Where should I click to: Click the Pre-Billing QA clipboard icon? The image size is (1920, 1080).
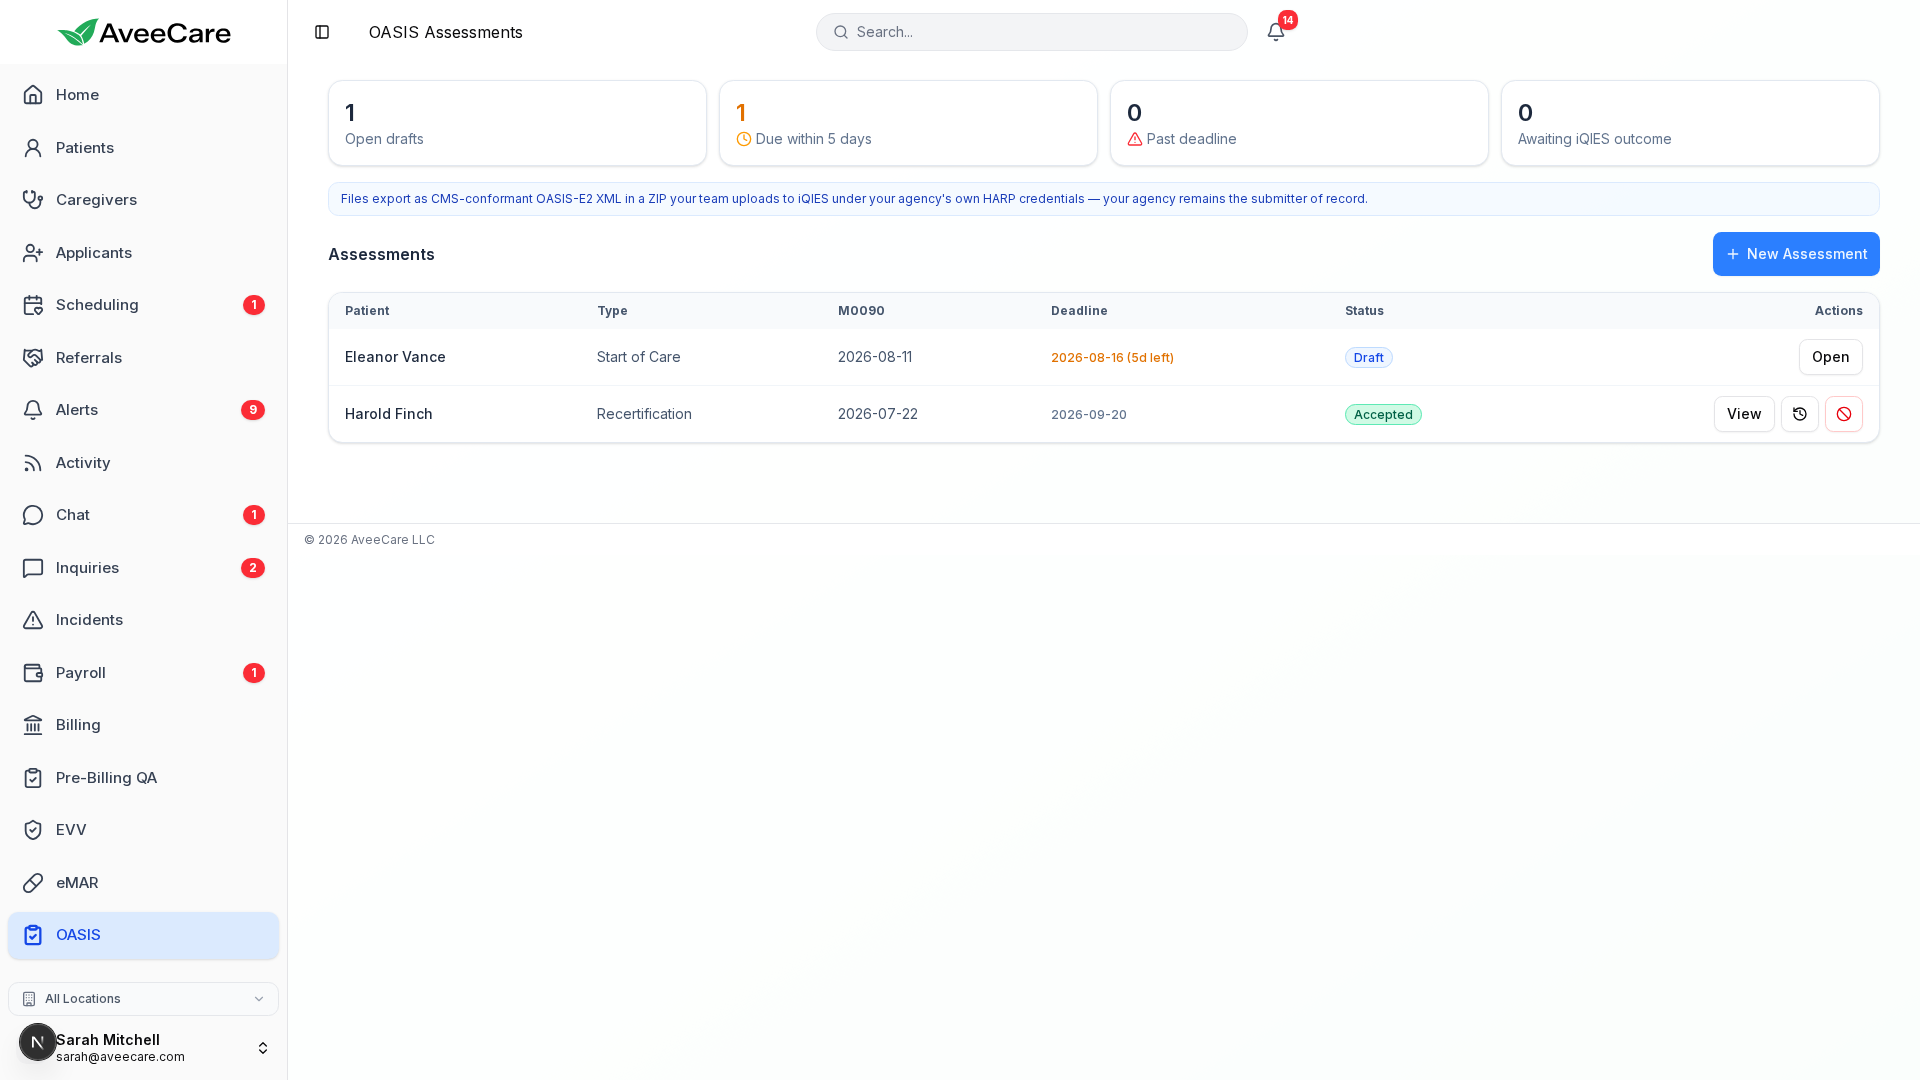coord(33,778)
